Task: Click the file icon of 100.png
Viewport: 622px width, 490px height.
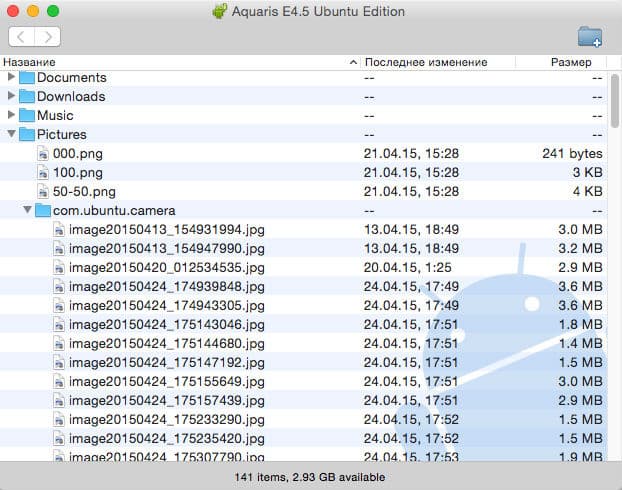Action: [x=43, y=173]
